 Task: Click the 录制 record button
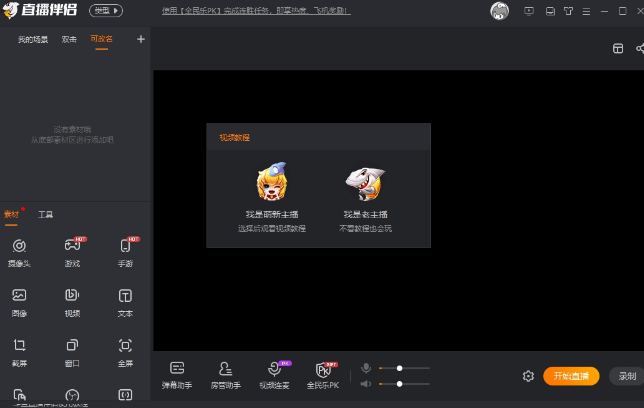coord(627,376)
